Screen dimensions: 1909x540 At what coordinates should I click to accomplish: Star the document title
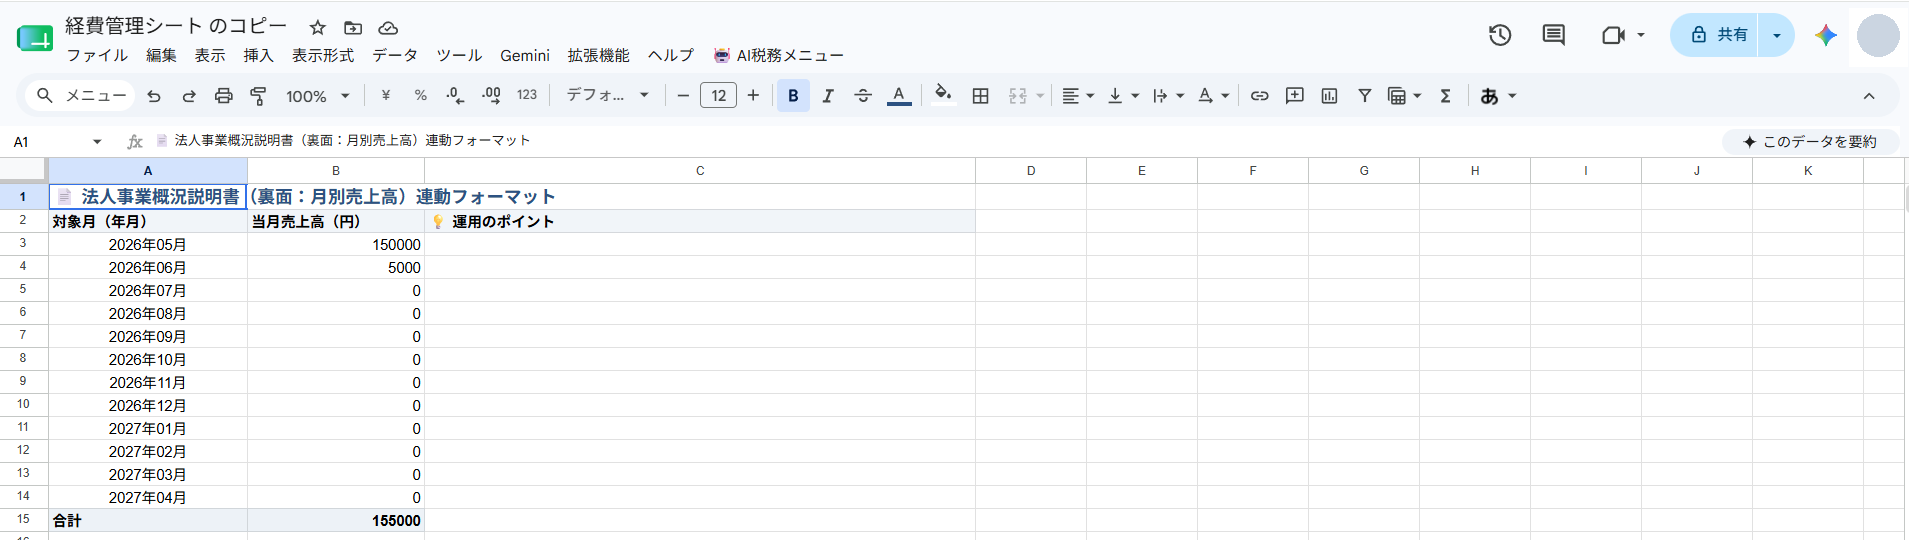point(318,28)
